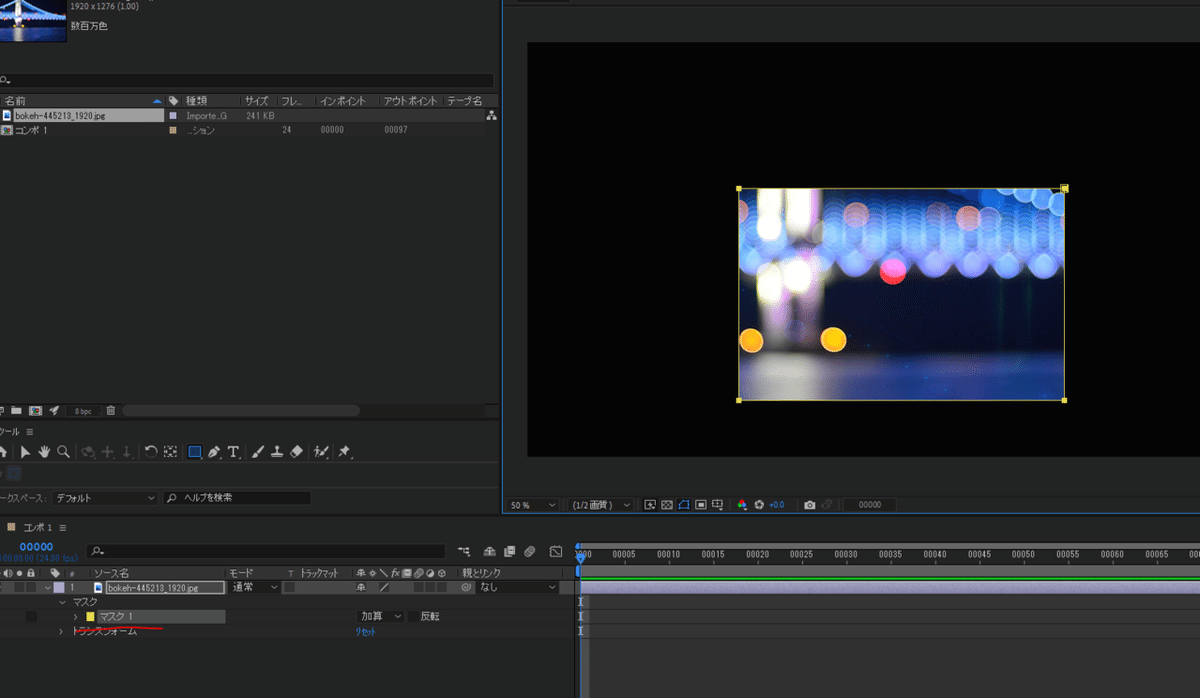Select the Hand tool
1200x698 pixels.
(45, 452)
